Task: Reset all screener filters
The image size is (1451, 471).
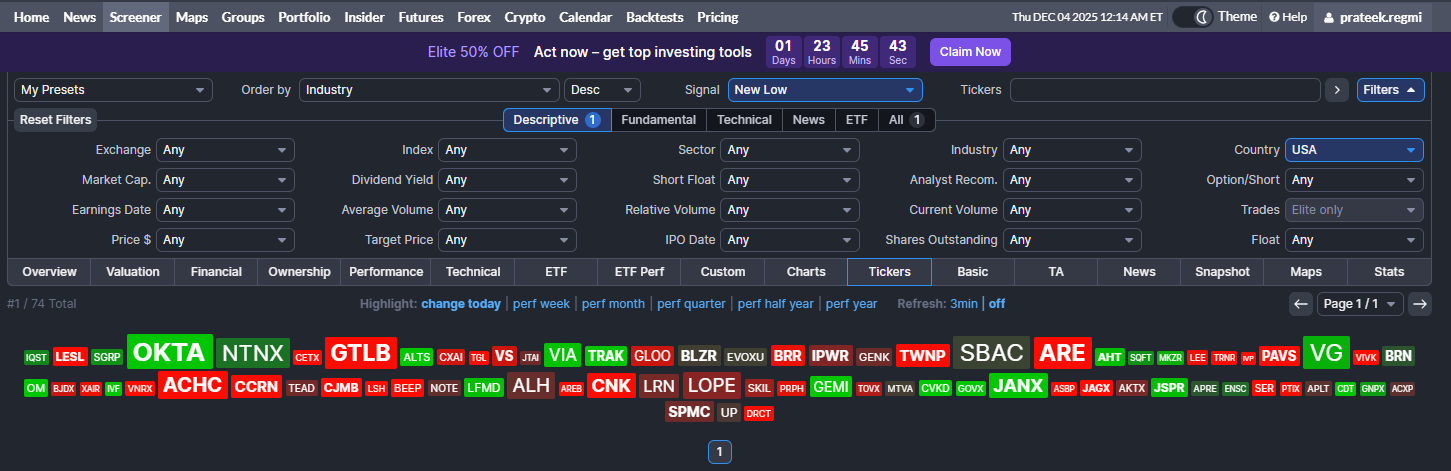Action: pos(56,120)
